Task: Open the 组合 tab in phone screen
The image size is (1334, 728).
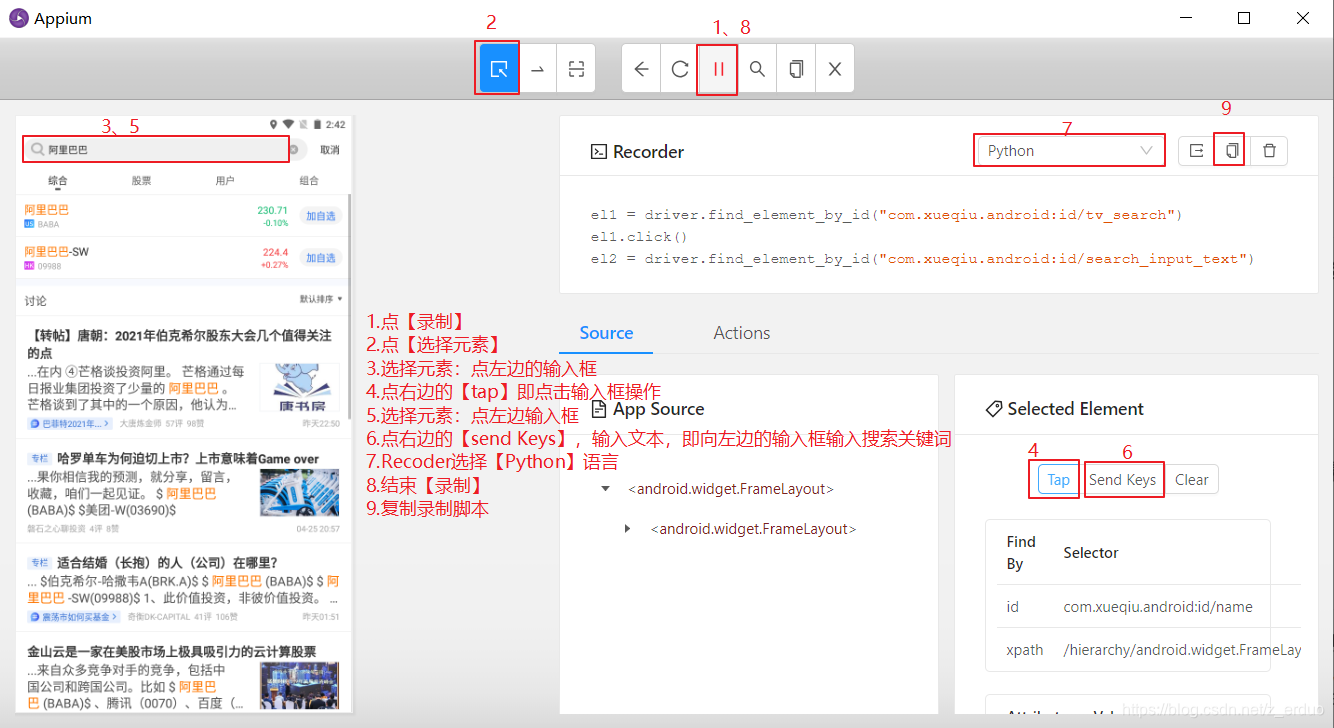Action: pos(309,181)
